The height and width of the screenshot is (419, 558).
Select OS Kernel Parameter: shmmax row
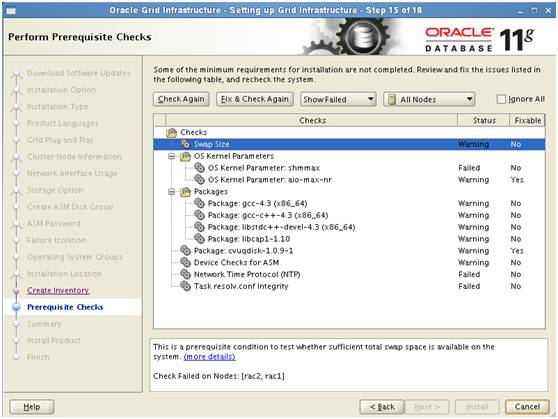pos(349,168)
